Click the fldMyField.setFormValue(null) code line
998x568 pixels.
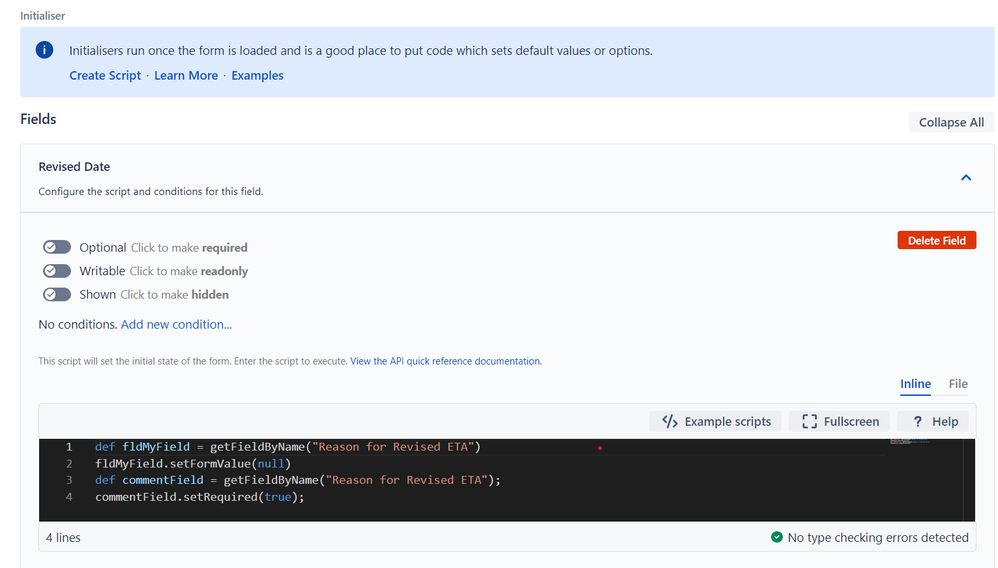193,464
